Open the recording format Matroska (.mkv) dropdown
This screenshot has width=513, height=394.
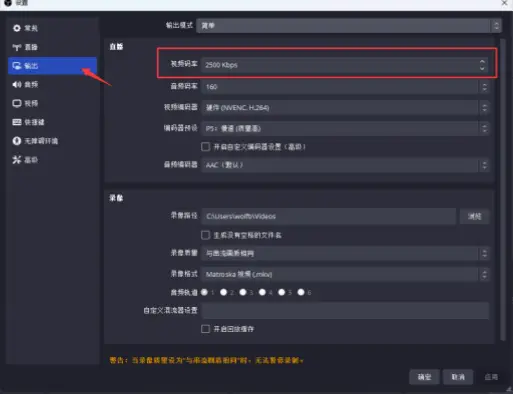coord(345,274)
